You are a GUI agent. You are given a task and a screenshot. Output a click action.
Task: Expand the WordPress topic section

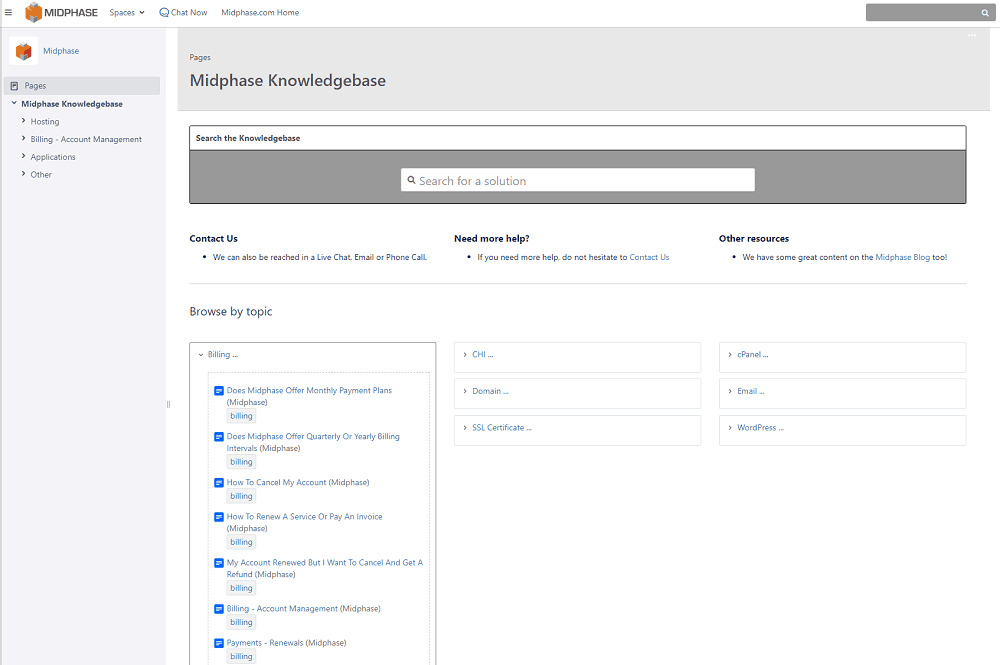tap(730, 428)
